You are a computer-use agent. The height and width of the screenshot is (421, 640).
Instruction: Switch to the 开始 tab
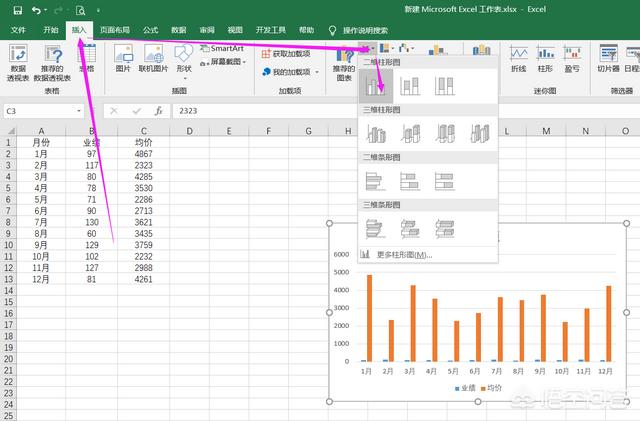coord(51,30)
